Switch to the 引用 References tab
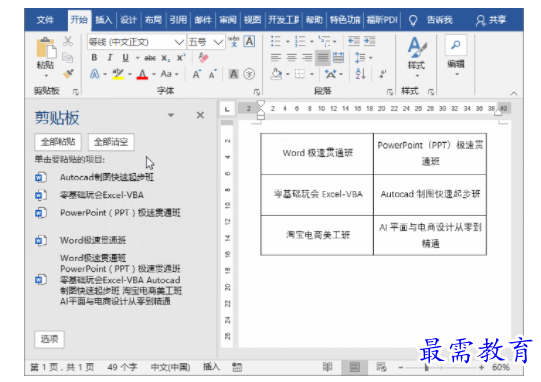 (178, 20)
